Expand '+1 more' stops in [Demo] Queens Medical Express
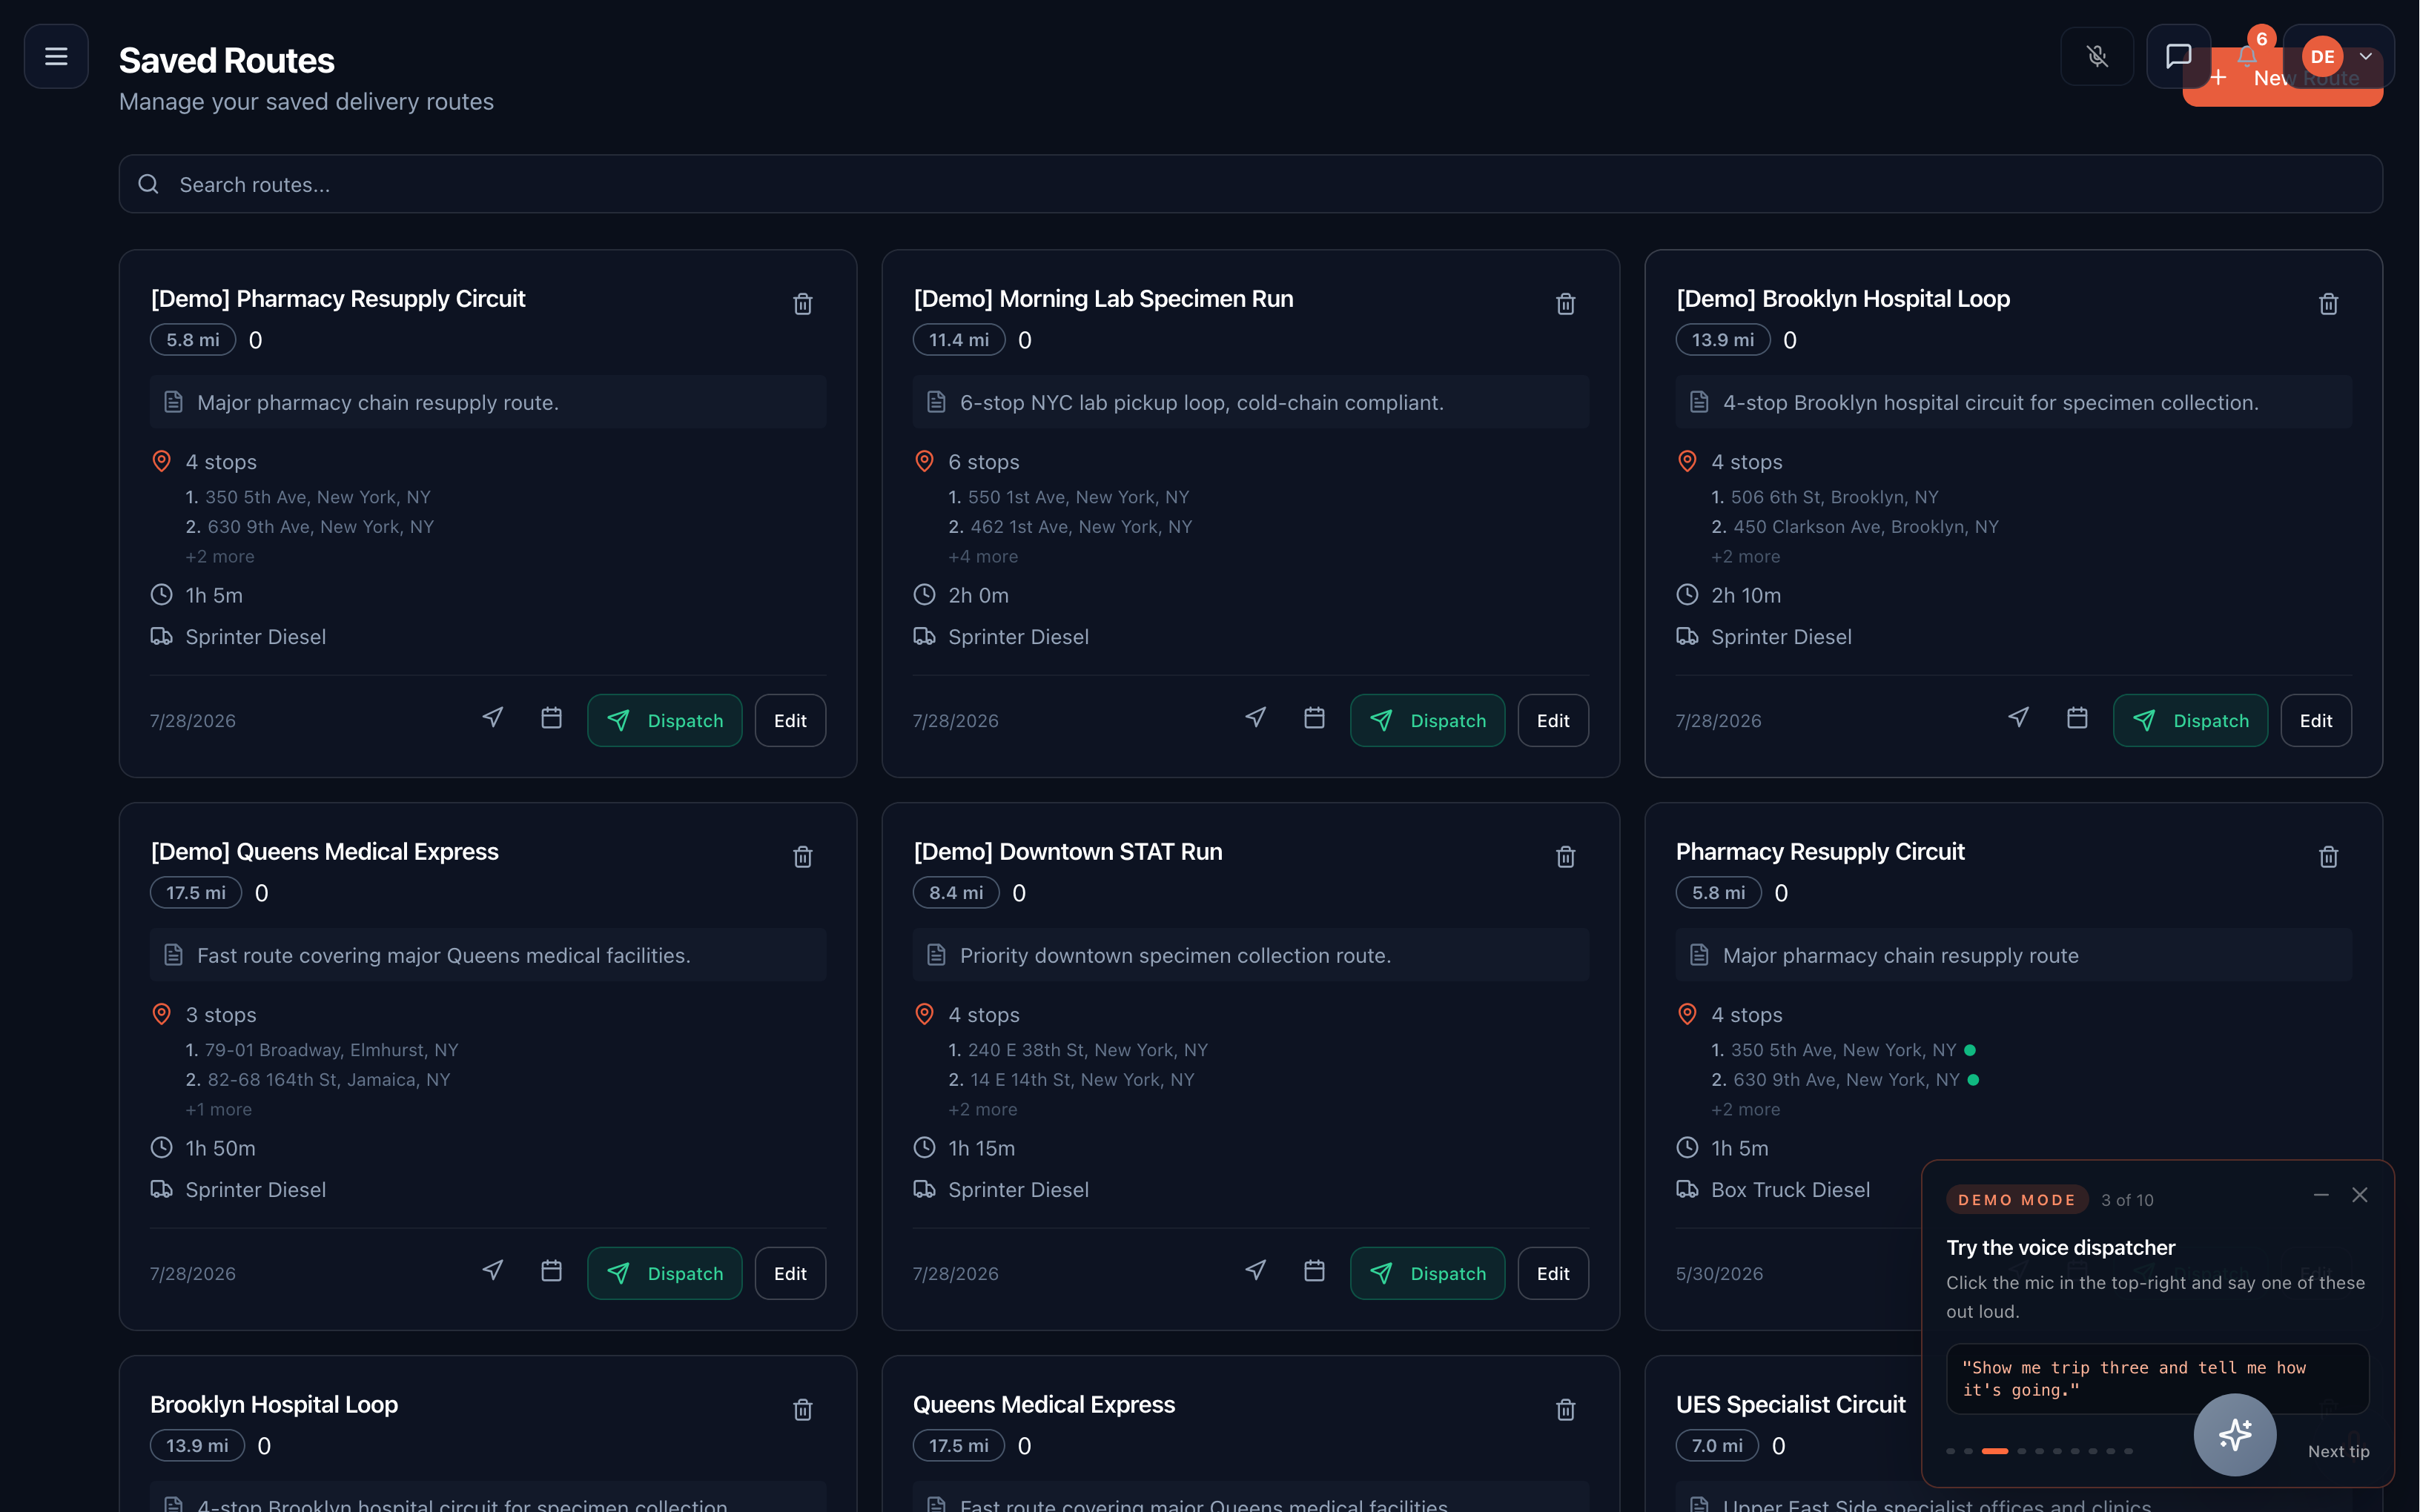Viewport: 2420px width, 1512px height. [219, 1110]
